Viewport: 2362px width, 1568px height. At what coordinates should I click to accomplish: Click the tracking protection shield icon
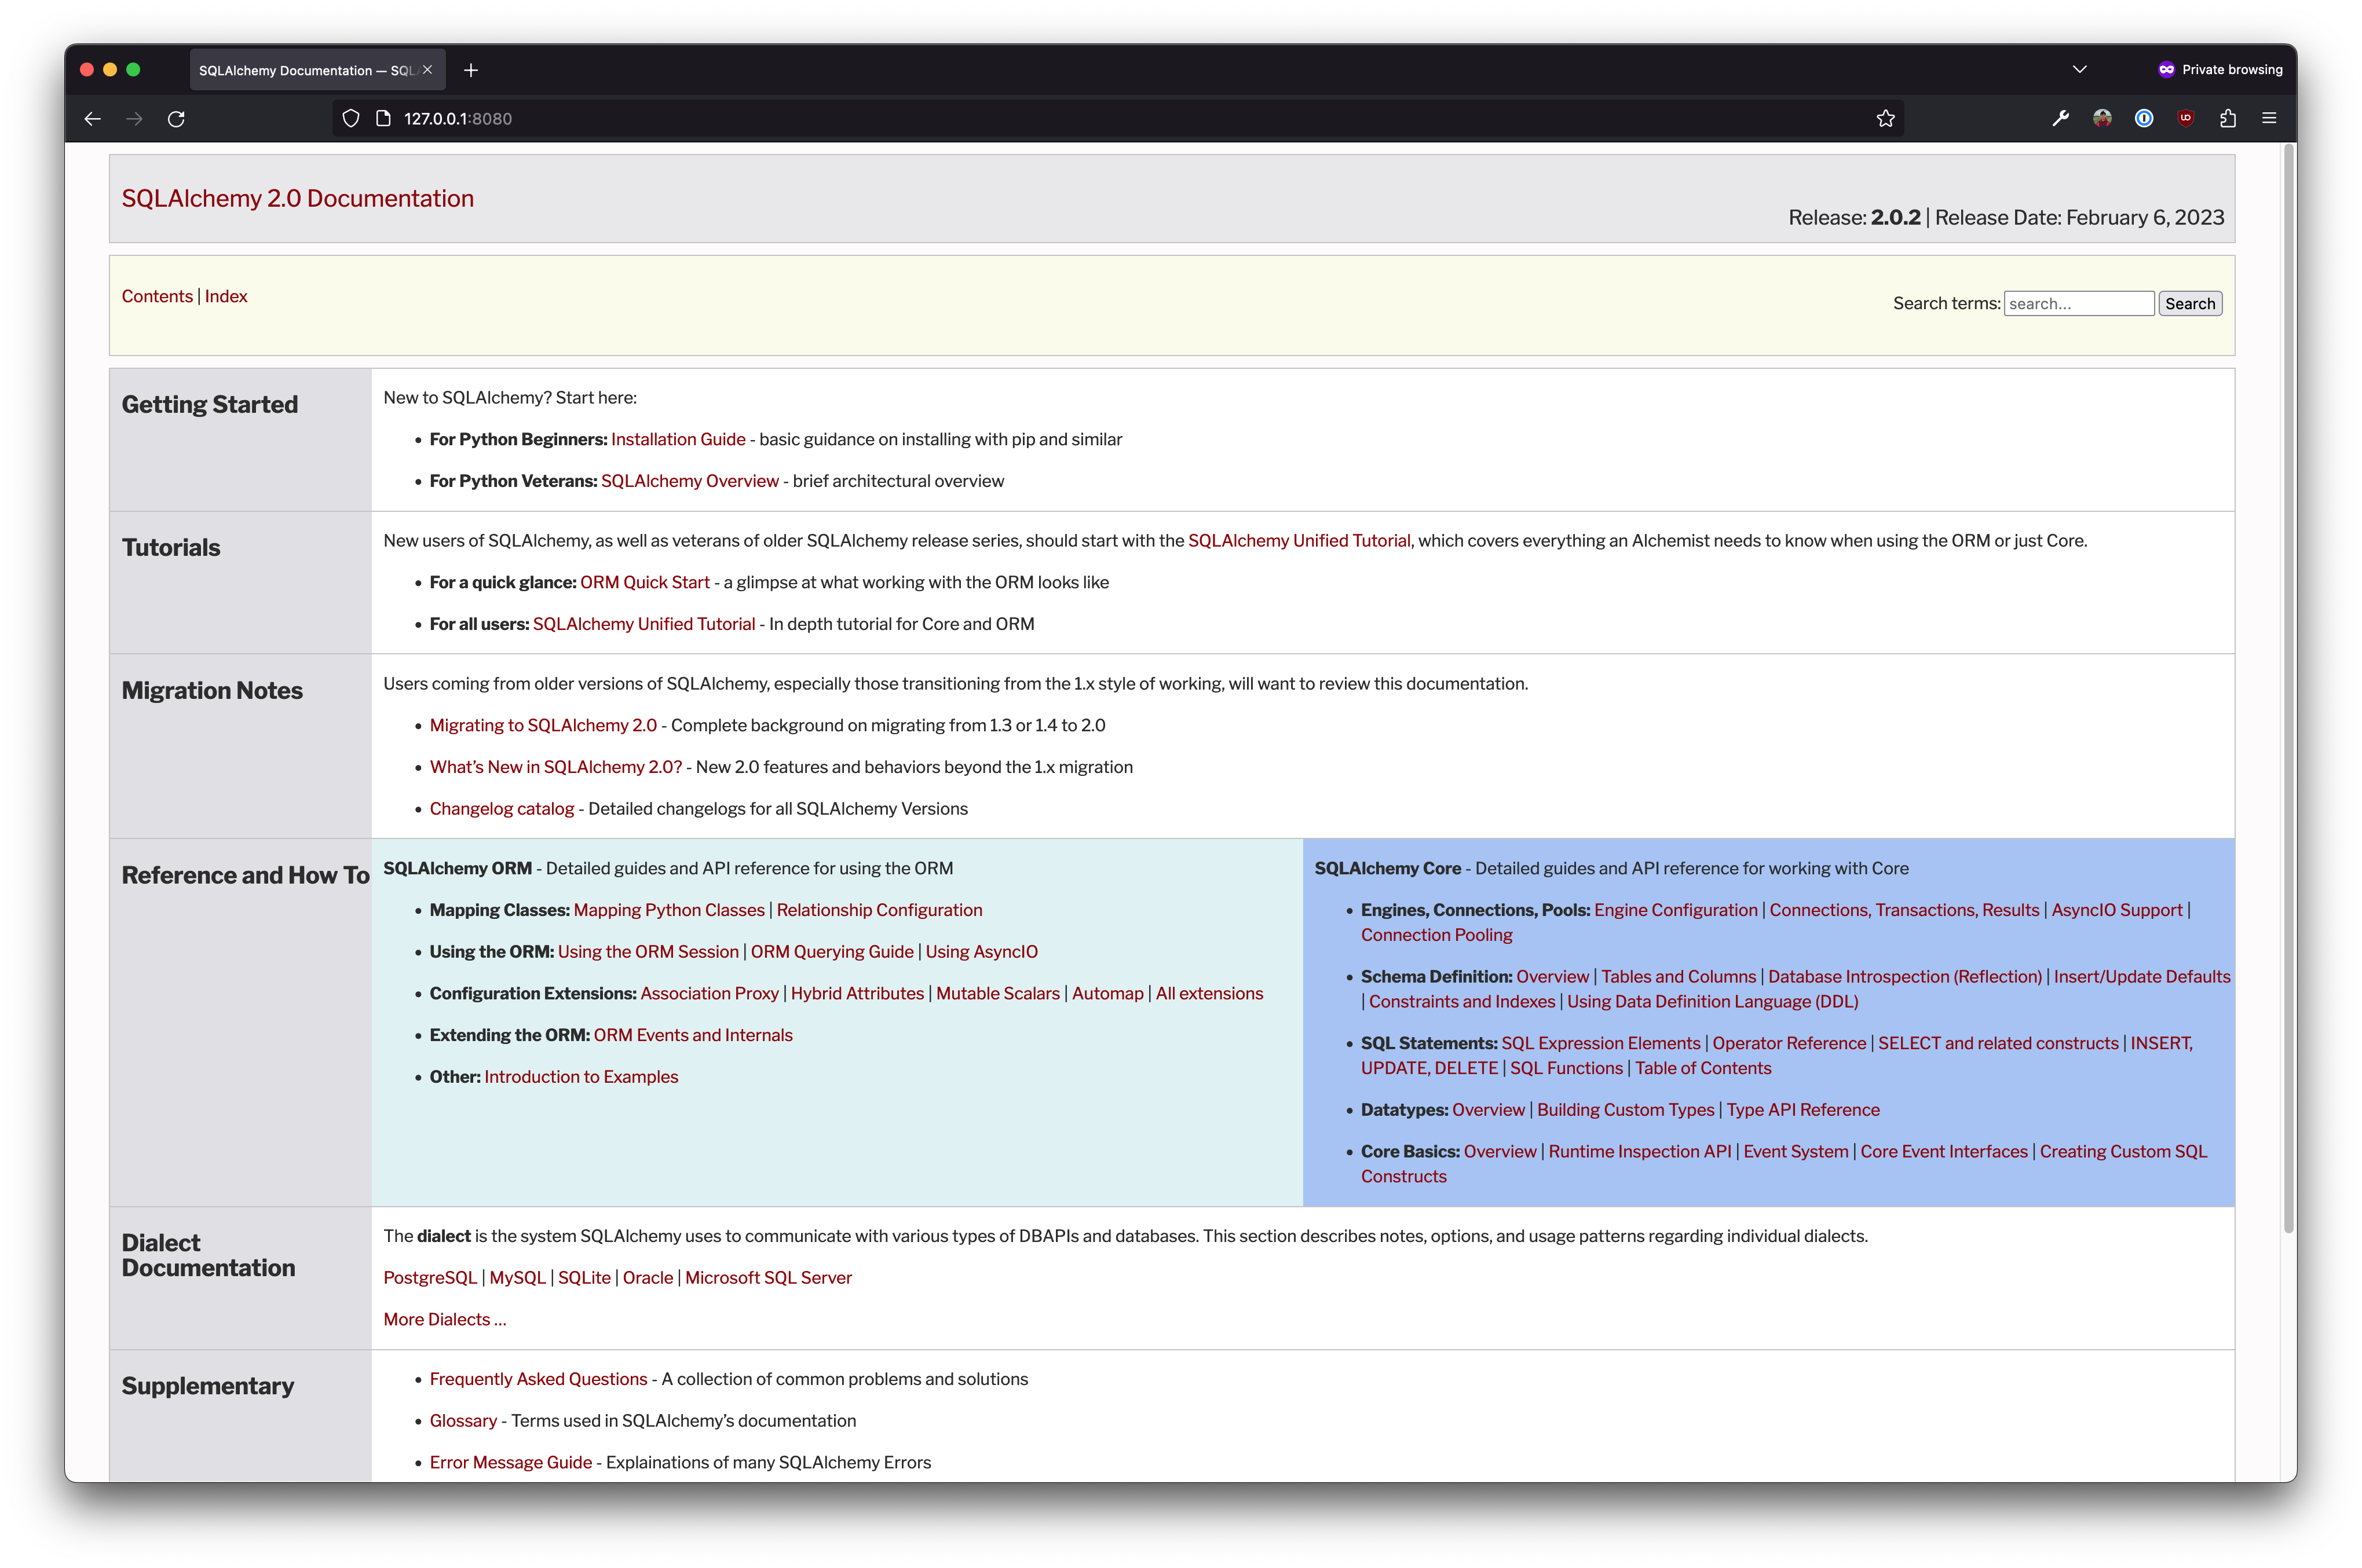(x=351, y=119)
